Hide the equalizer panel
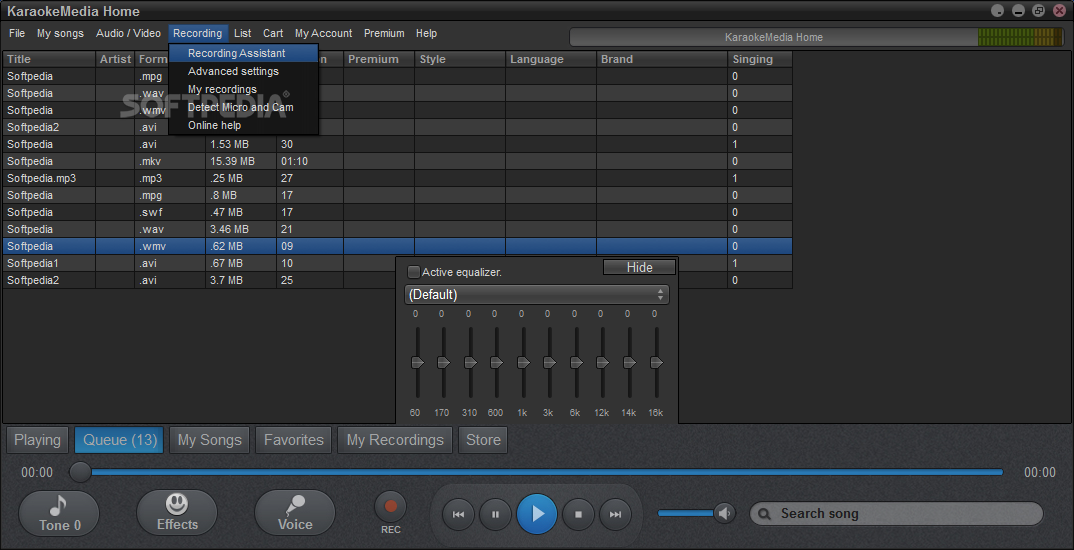 pos(640,267)
